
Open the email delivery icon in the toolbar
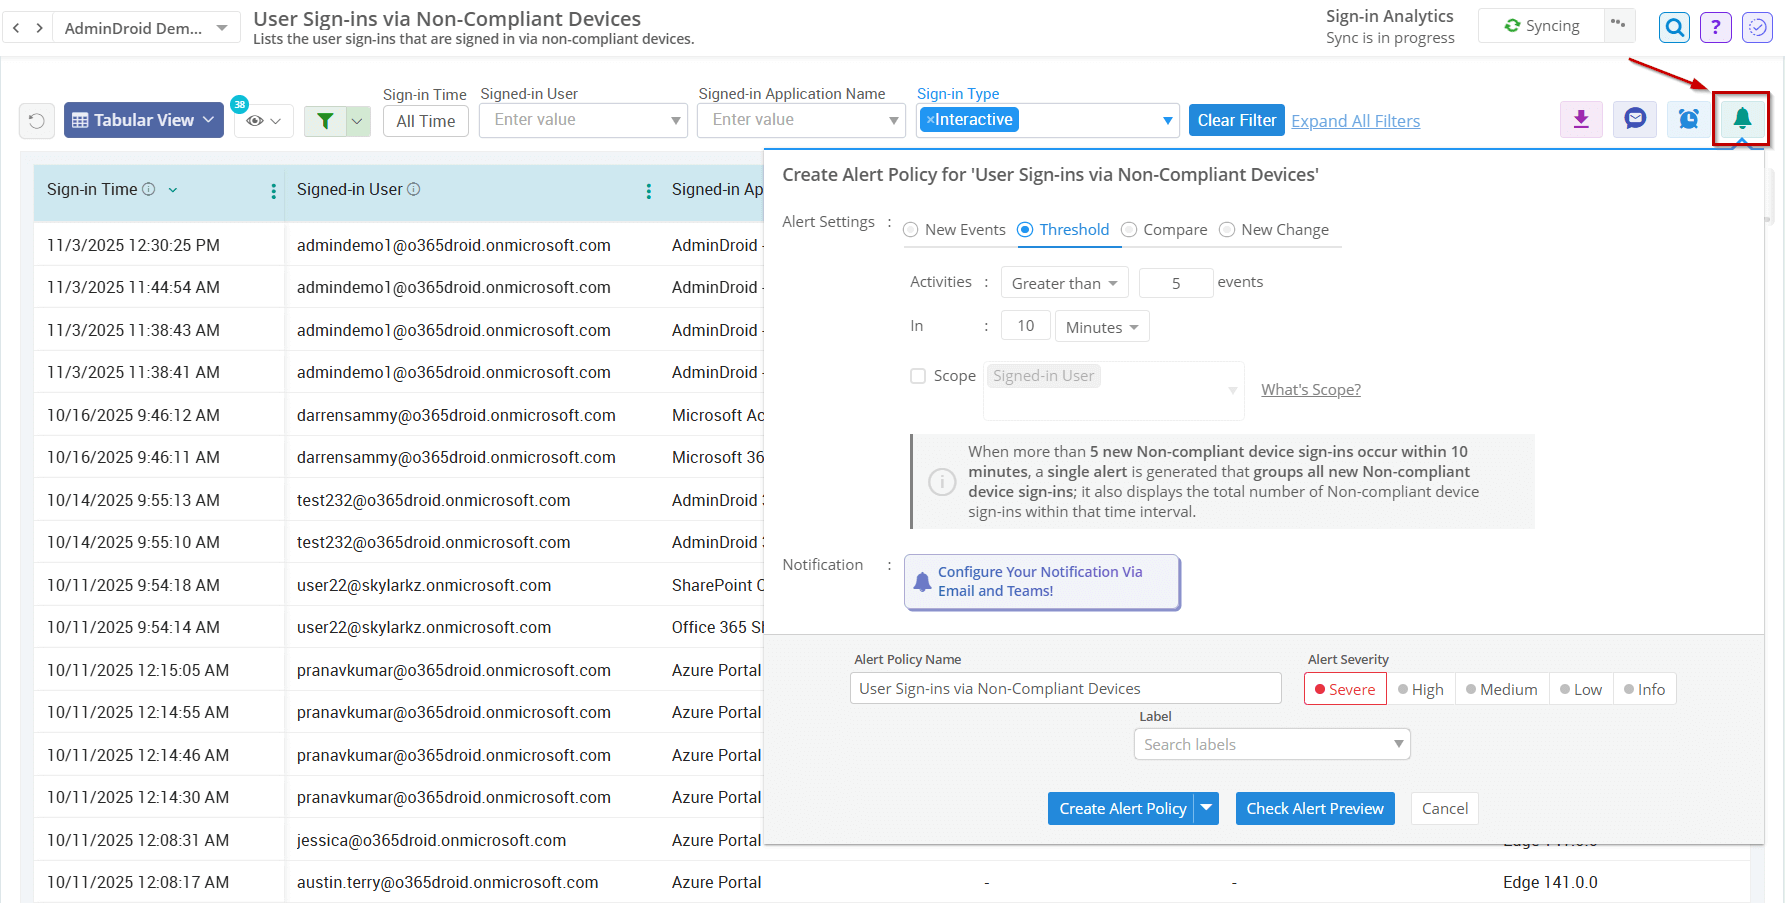click(1635, 119)
